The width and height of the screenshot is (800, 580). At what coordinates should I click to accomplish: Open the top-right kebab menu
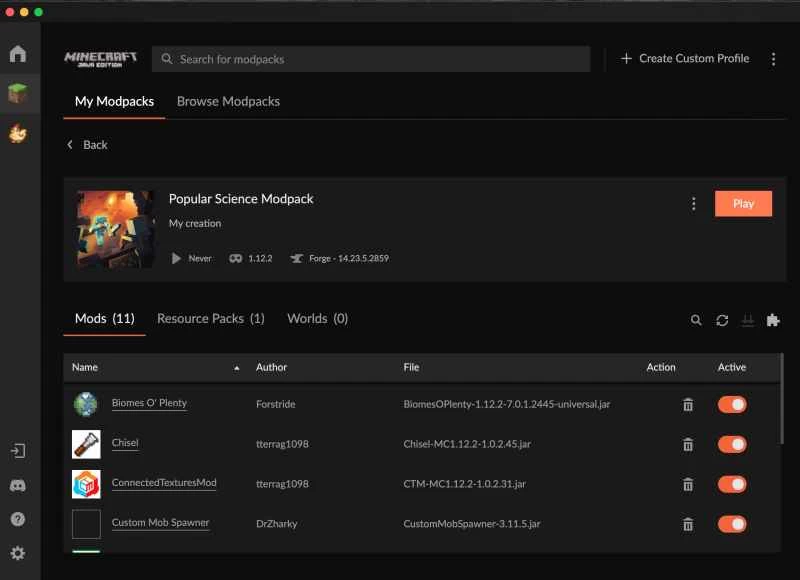click(773, 59)
